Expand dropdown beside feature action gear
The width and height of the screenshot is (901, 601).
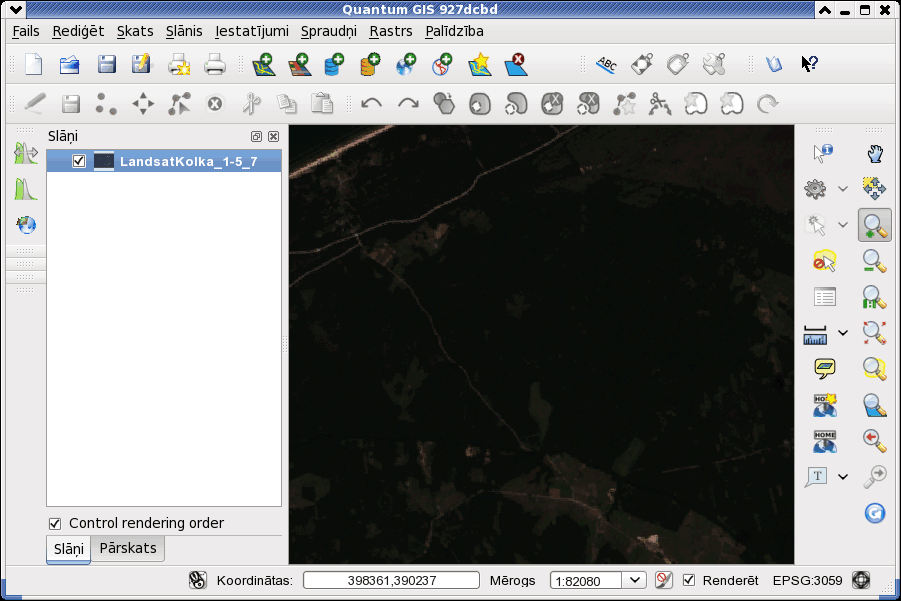tap(843, 188)
